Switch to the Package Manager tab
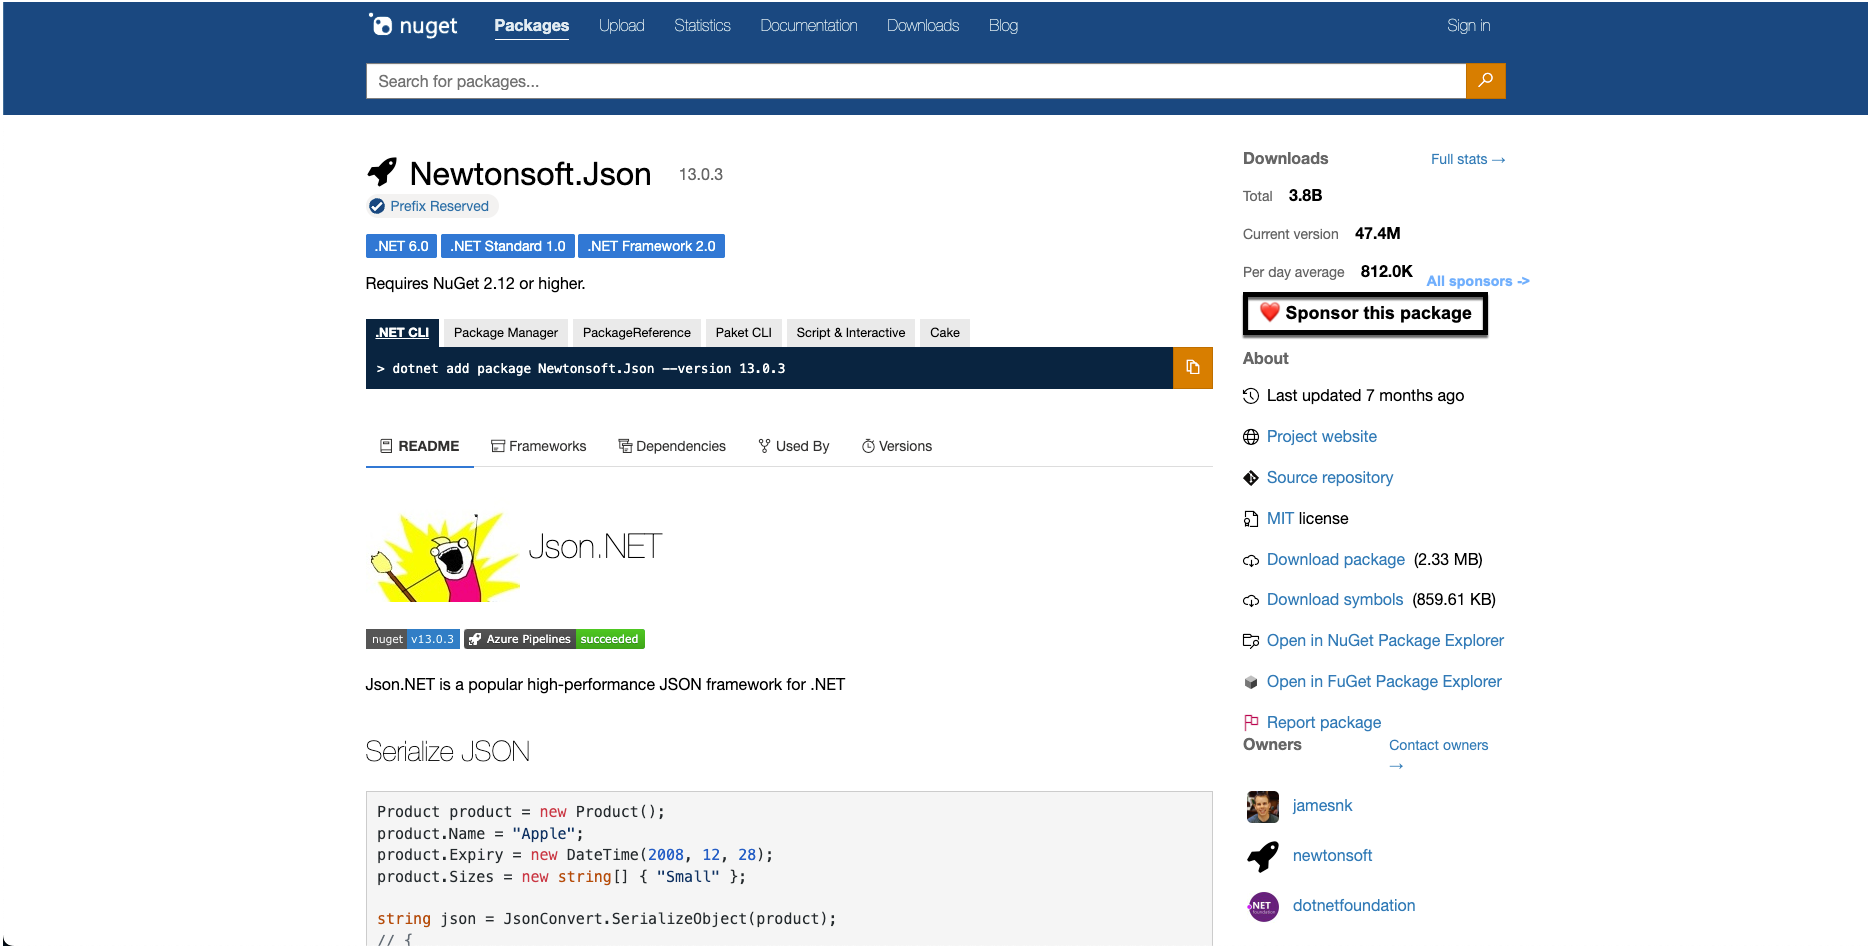This screenshot has width=1870, height=949. pyautogui.click(x=506, y=333)
